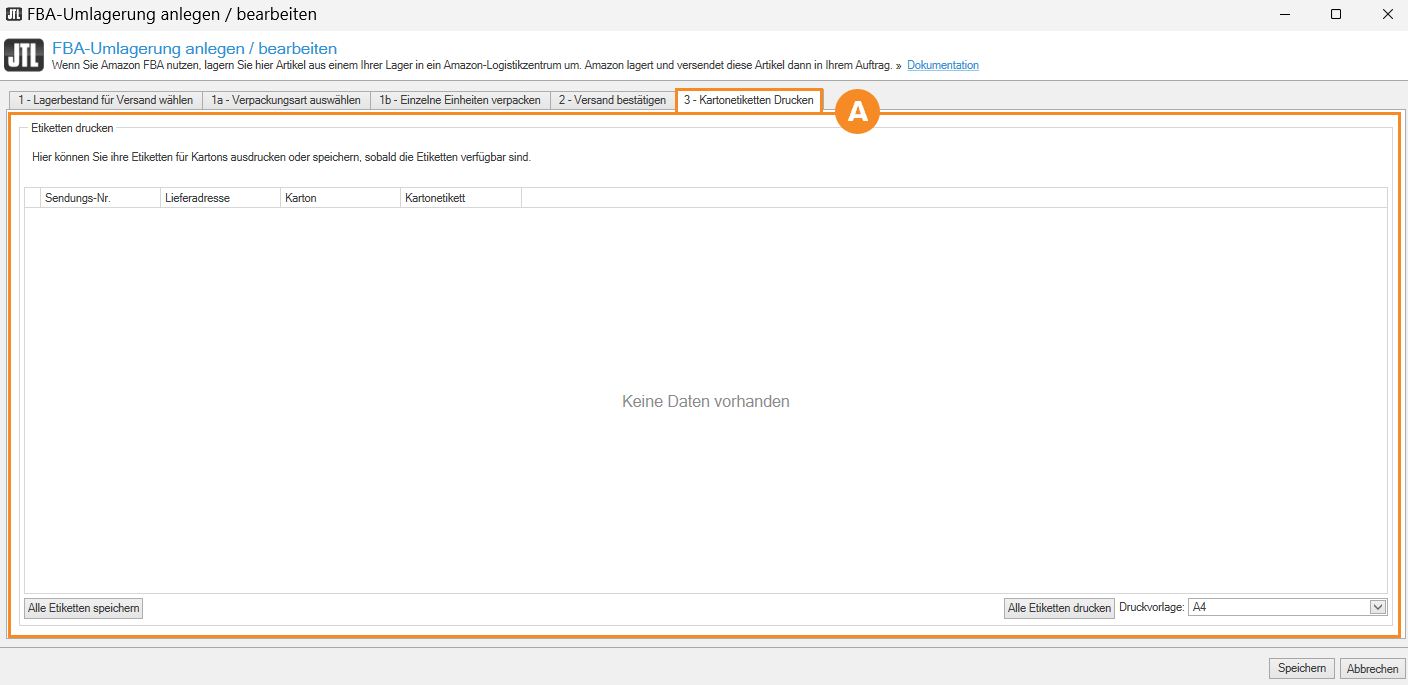The width and height of the screenshot is (1408, 685).
Task: Click the large JTL logo in the header
Action: tap(24, 56)
